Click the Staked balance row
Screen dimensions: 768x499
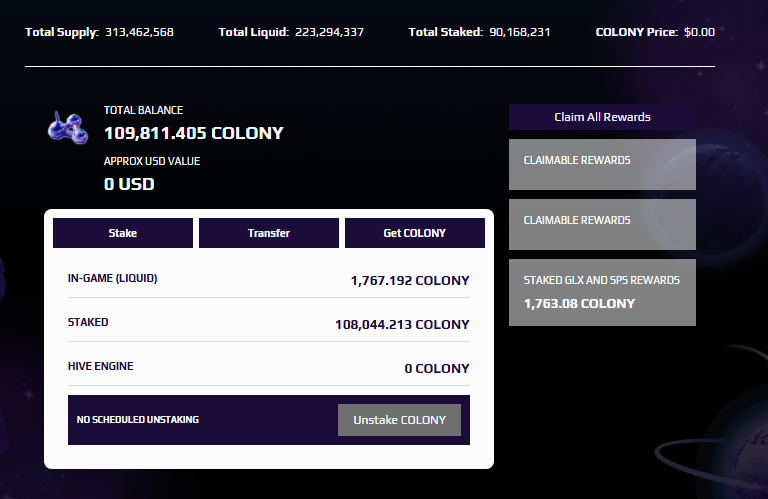pyautogui.click(x=269, y=323)
